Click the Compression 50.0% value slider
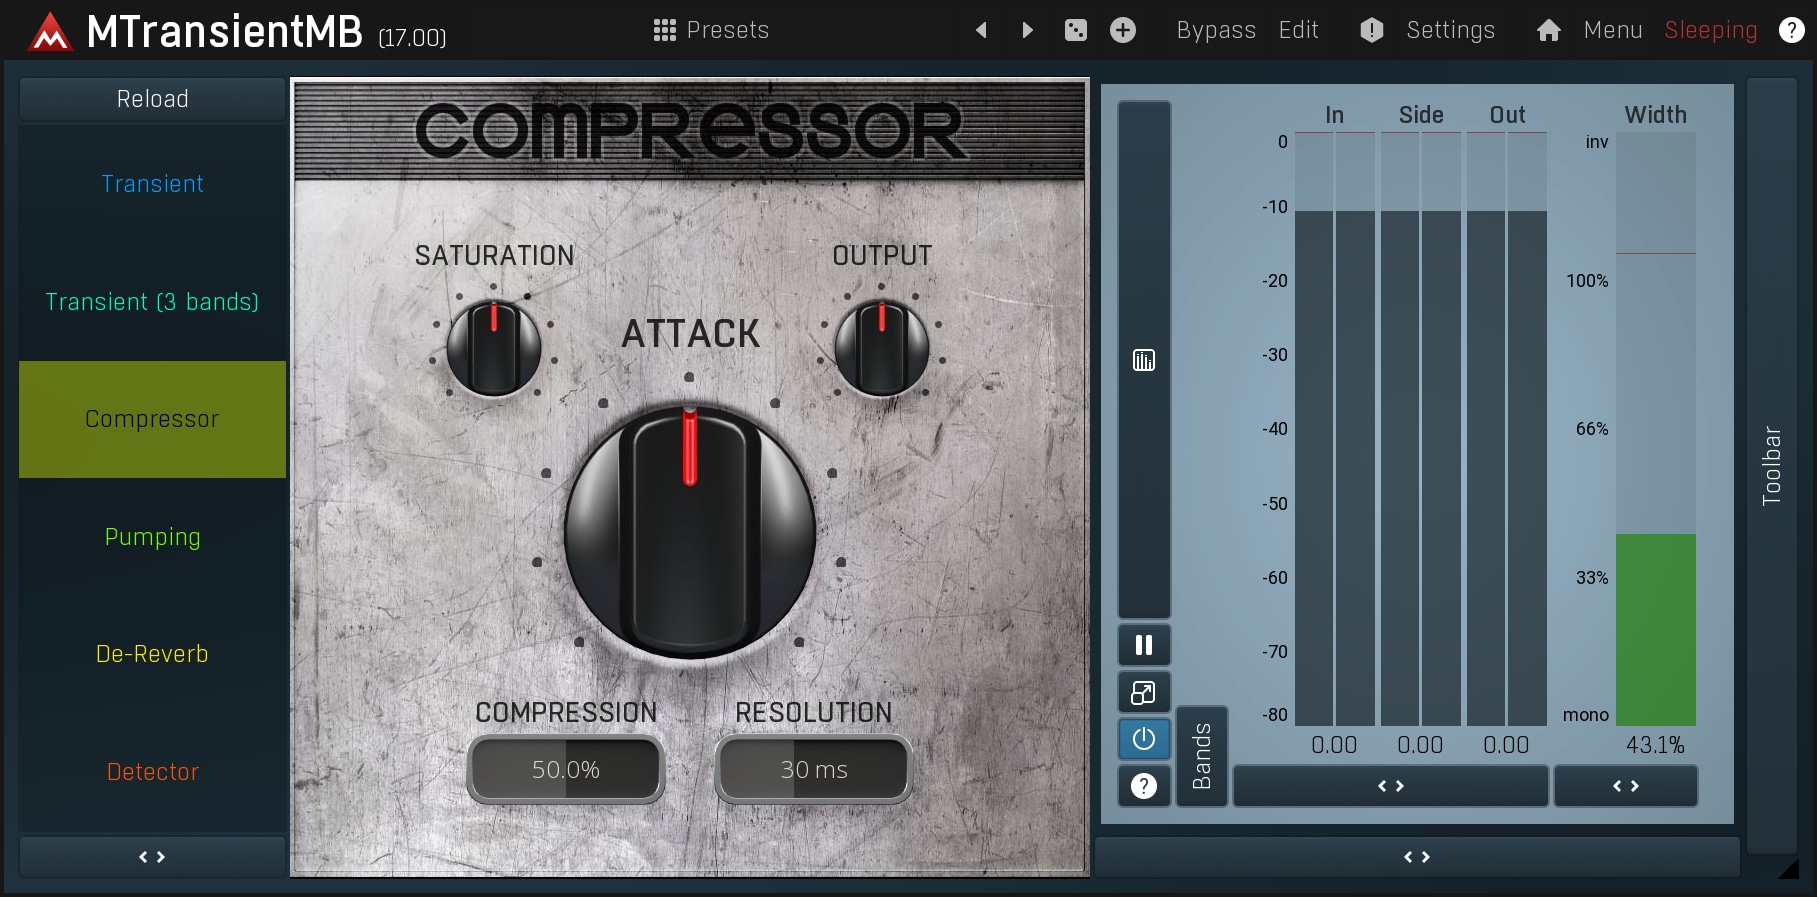The height and width of the screenshot is (897, 1817). pos(565,769)
